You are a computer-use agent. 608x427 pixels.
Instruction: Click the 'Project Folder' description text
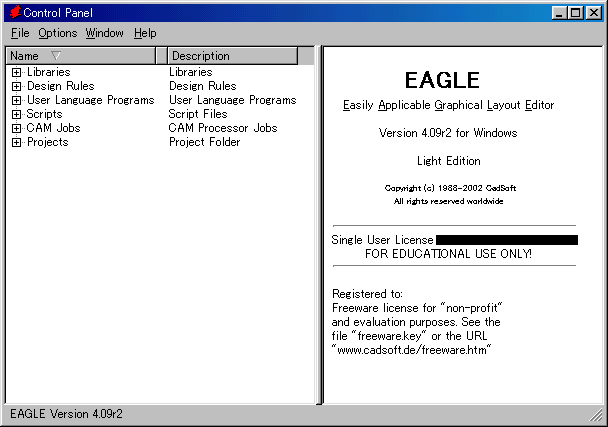click(x=204, y=142)
